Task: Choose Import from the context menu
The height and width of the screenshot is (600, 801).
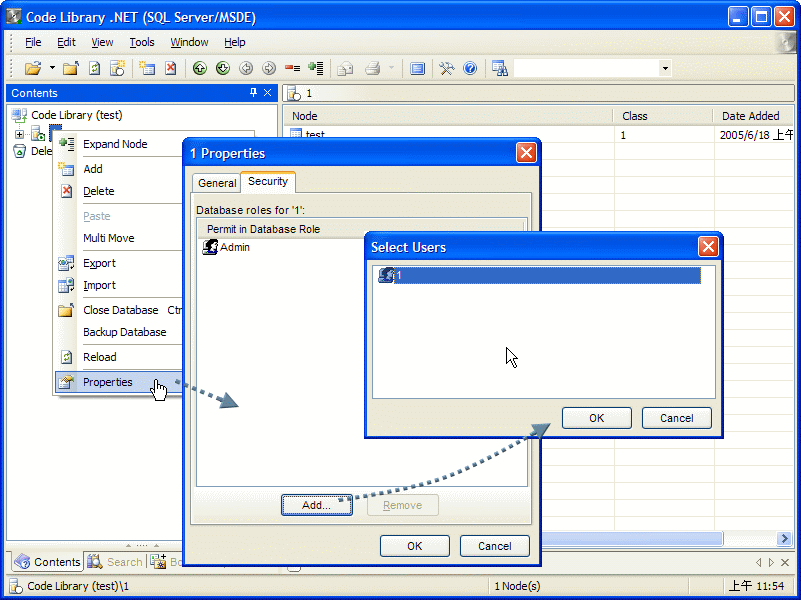Action: pyautogui.click(x=119, y=285)
